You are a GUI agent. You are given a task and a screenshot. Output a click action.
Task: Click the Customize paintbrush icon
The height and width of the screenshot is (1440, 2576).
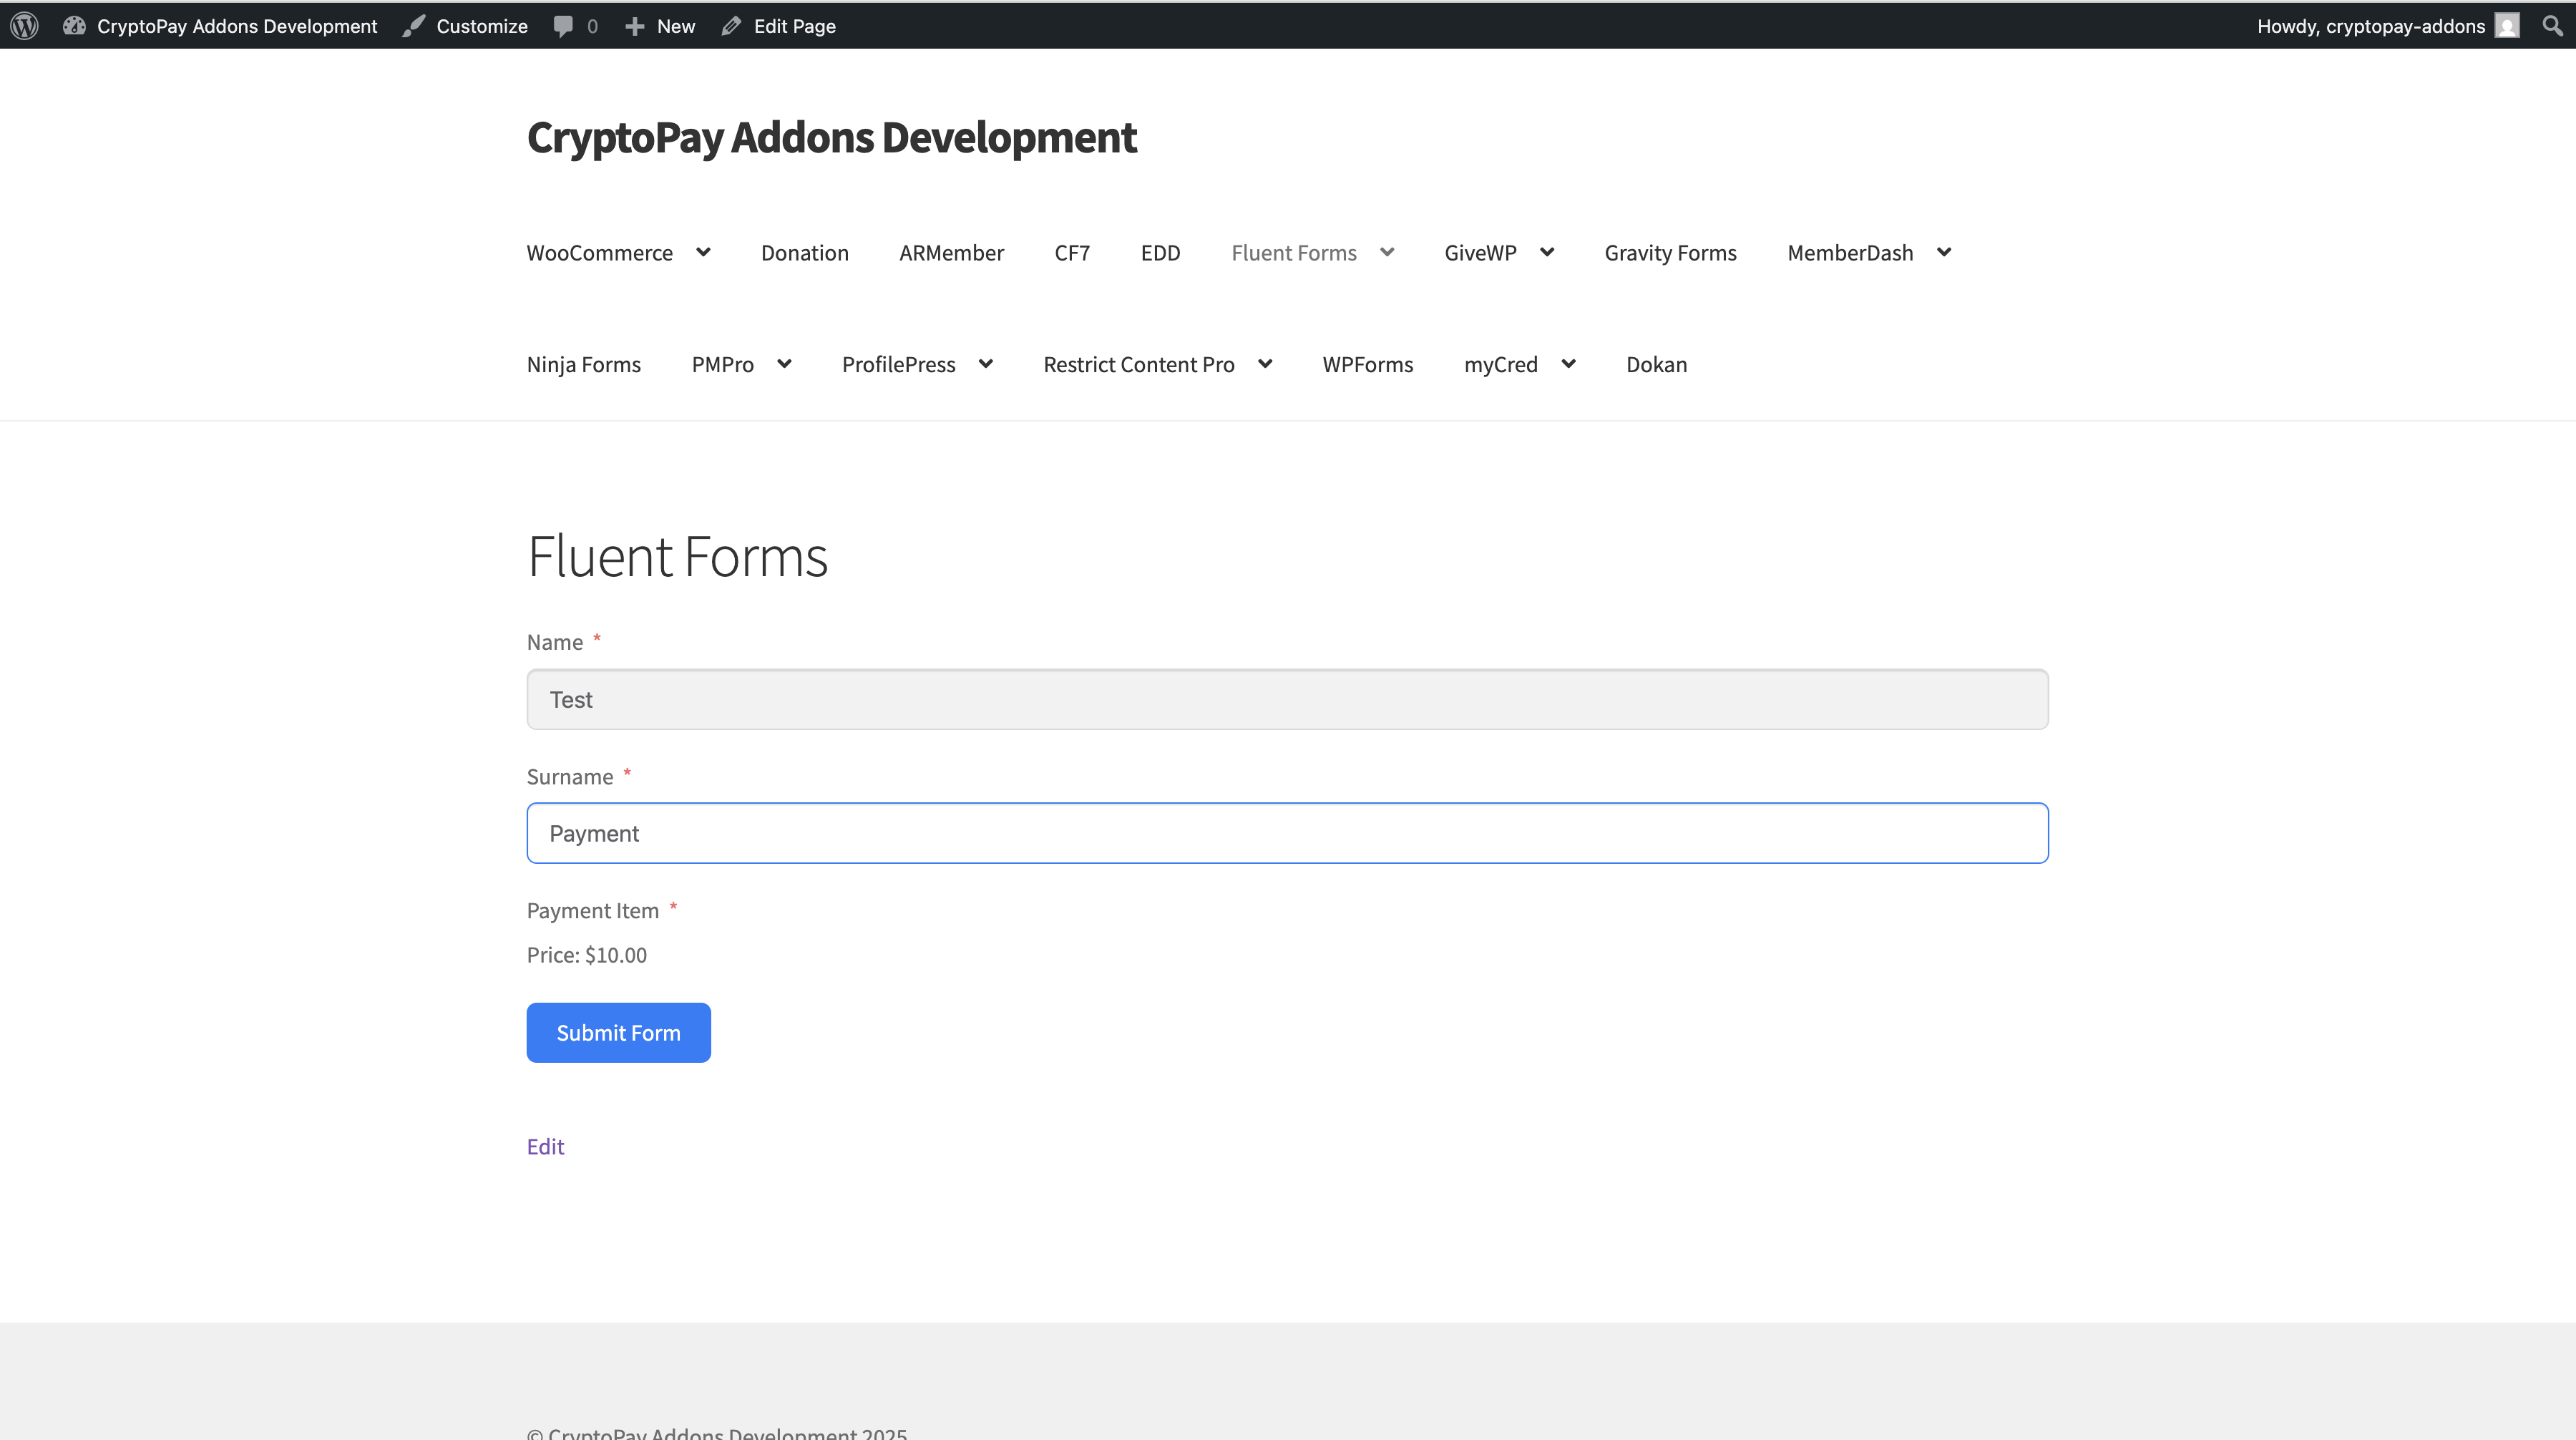(414, 26)
